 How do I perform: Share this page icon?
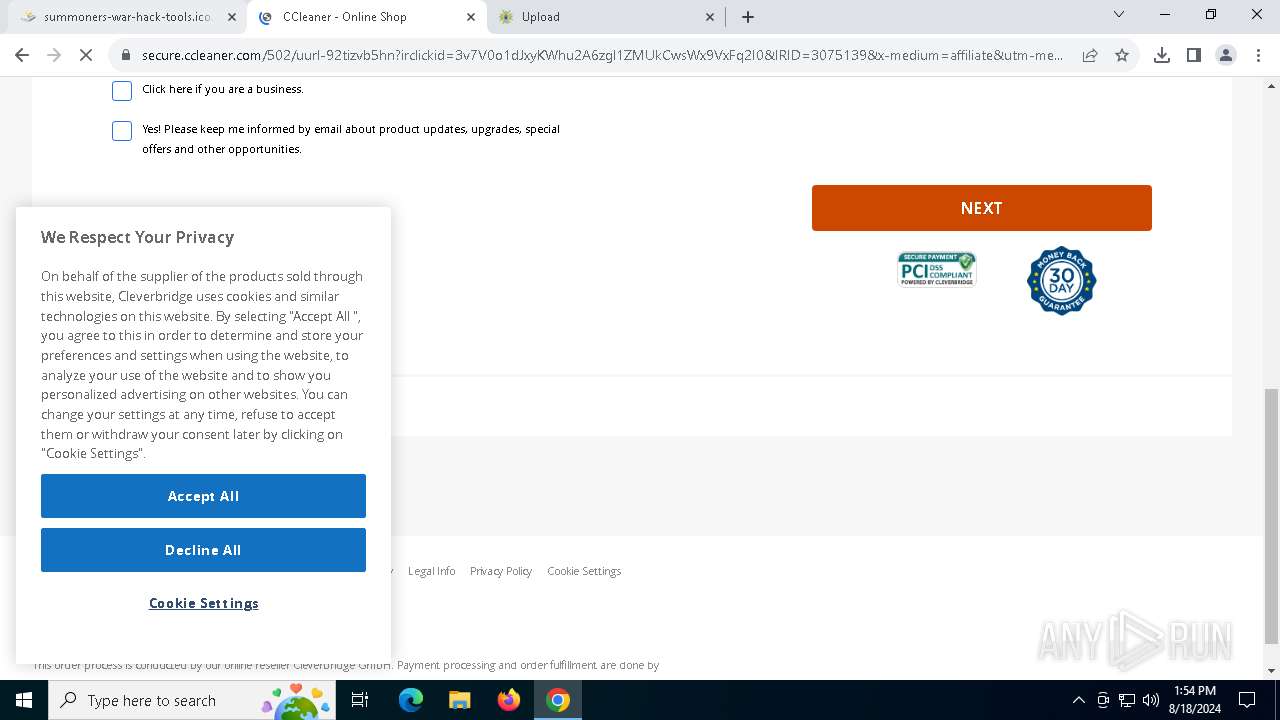[x=1090, y=56]
